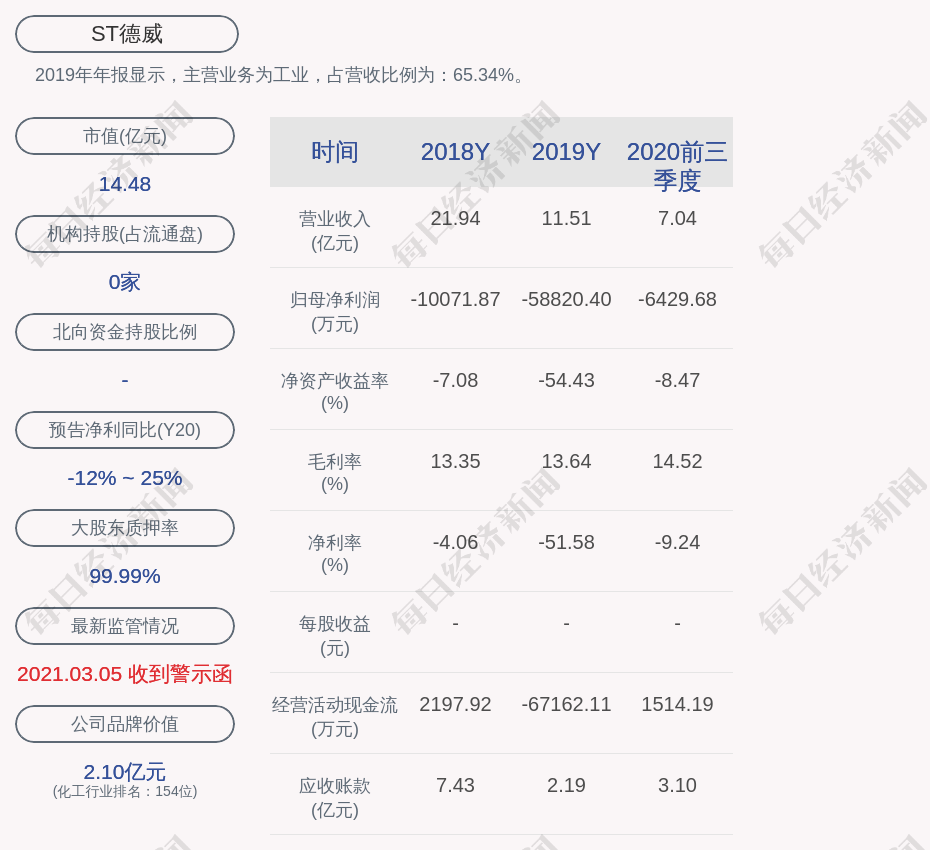
Task: Click the 2.10亿元 brand value
Action: tap(125, 772)
